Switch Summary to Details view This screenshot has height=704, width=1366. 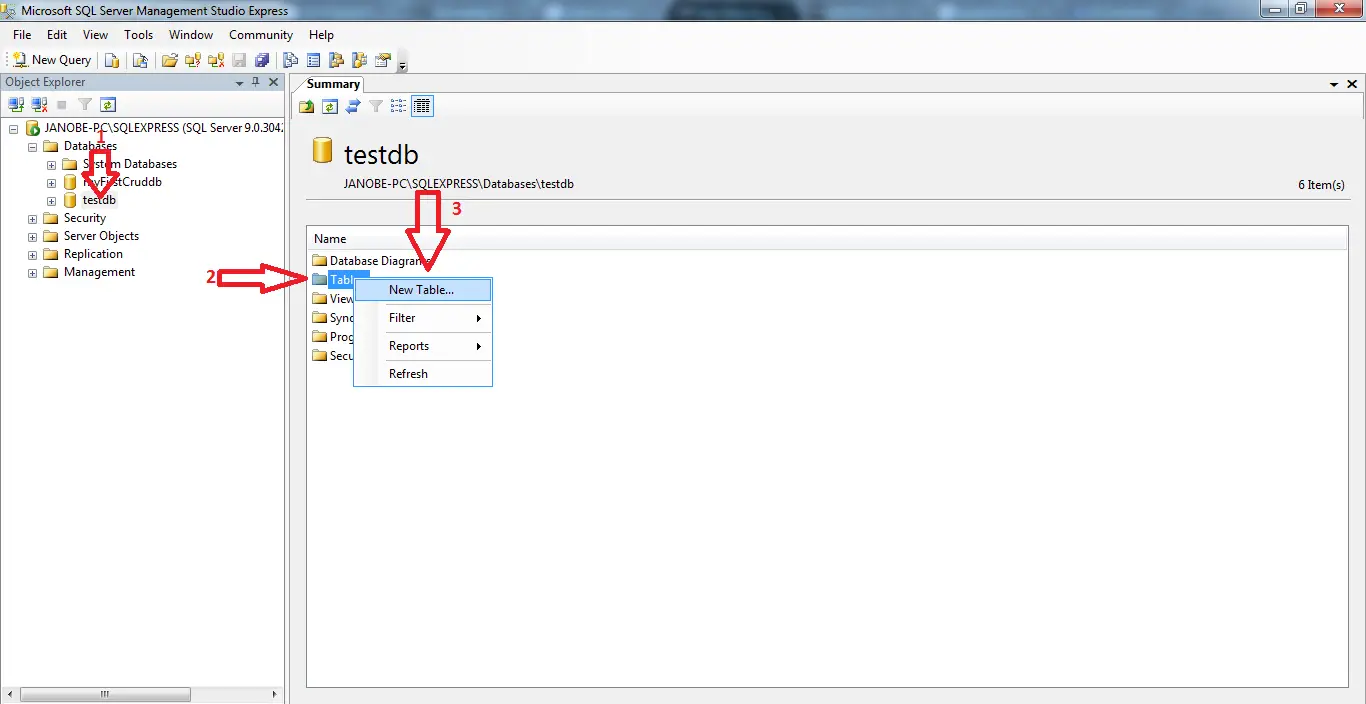422,106
